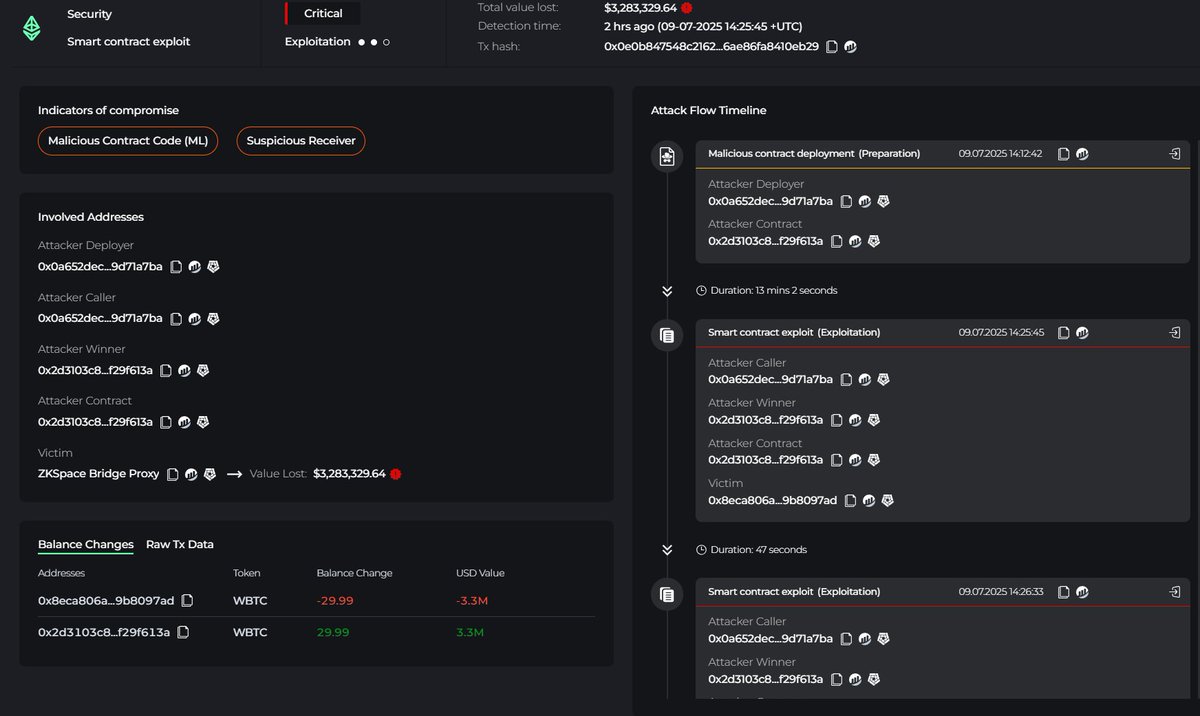Select the Malicious Contract Code (ML) indicator

click(x=128, y=141)
